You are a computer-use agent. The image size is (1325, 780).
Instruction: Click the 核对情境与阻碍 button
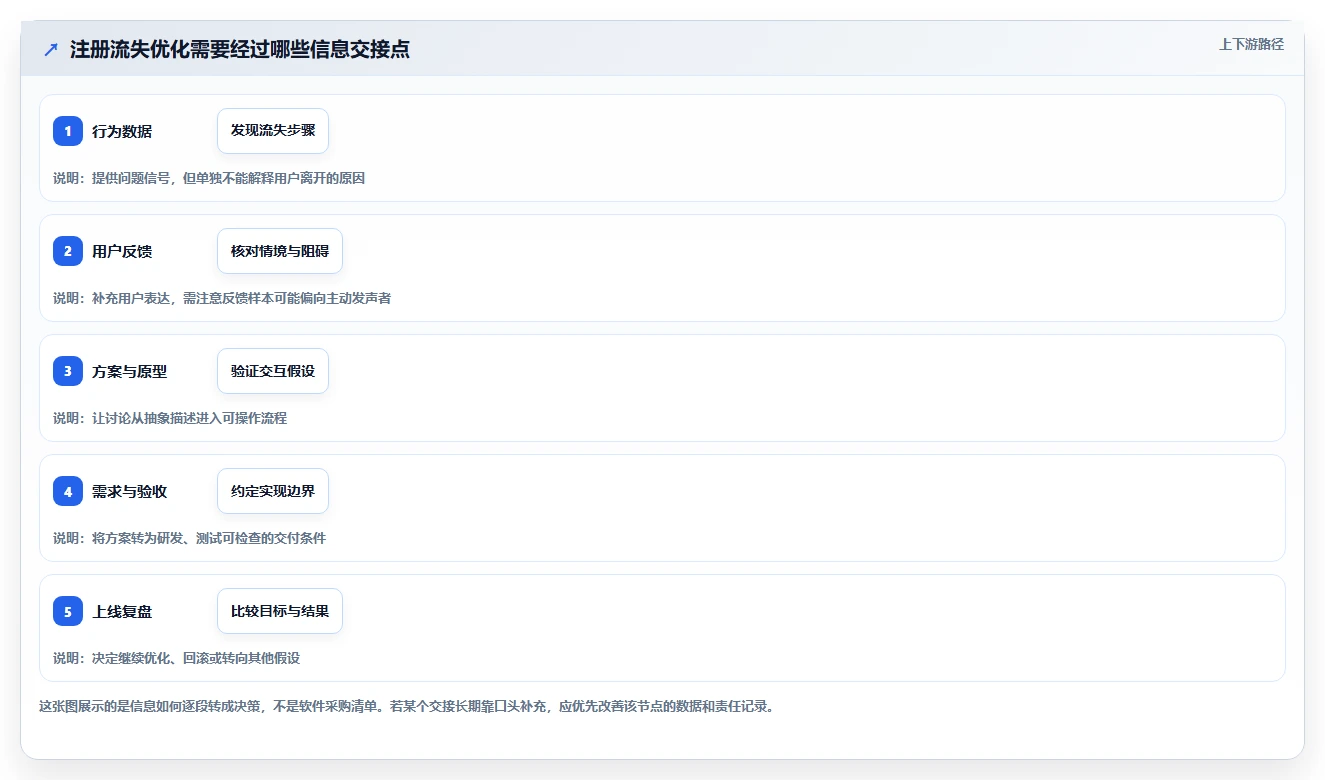tap(280, 251)
